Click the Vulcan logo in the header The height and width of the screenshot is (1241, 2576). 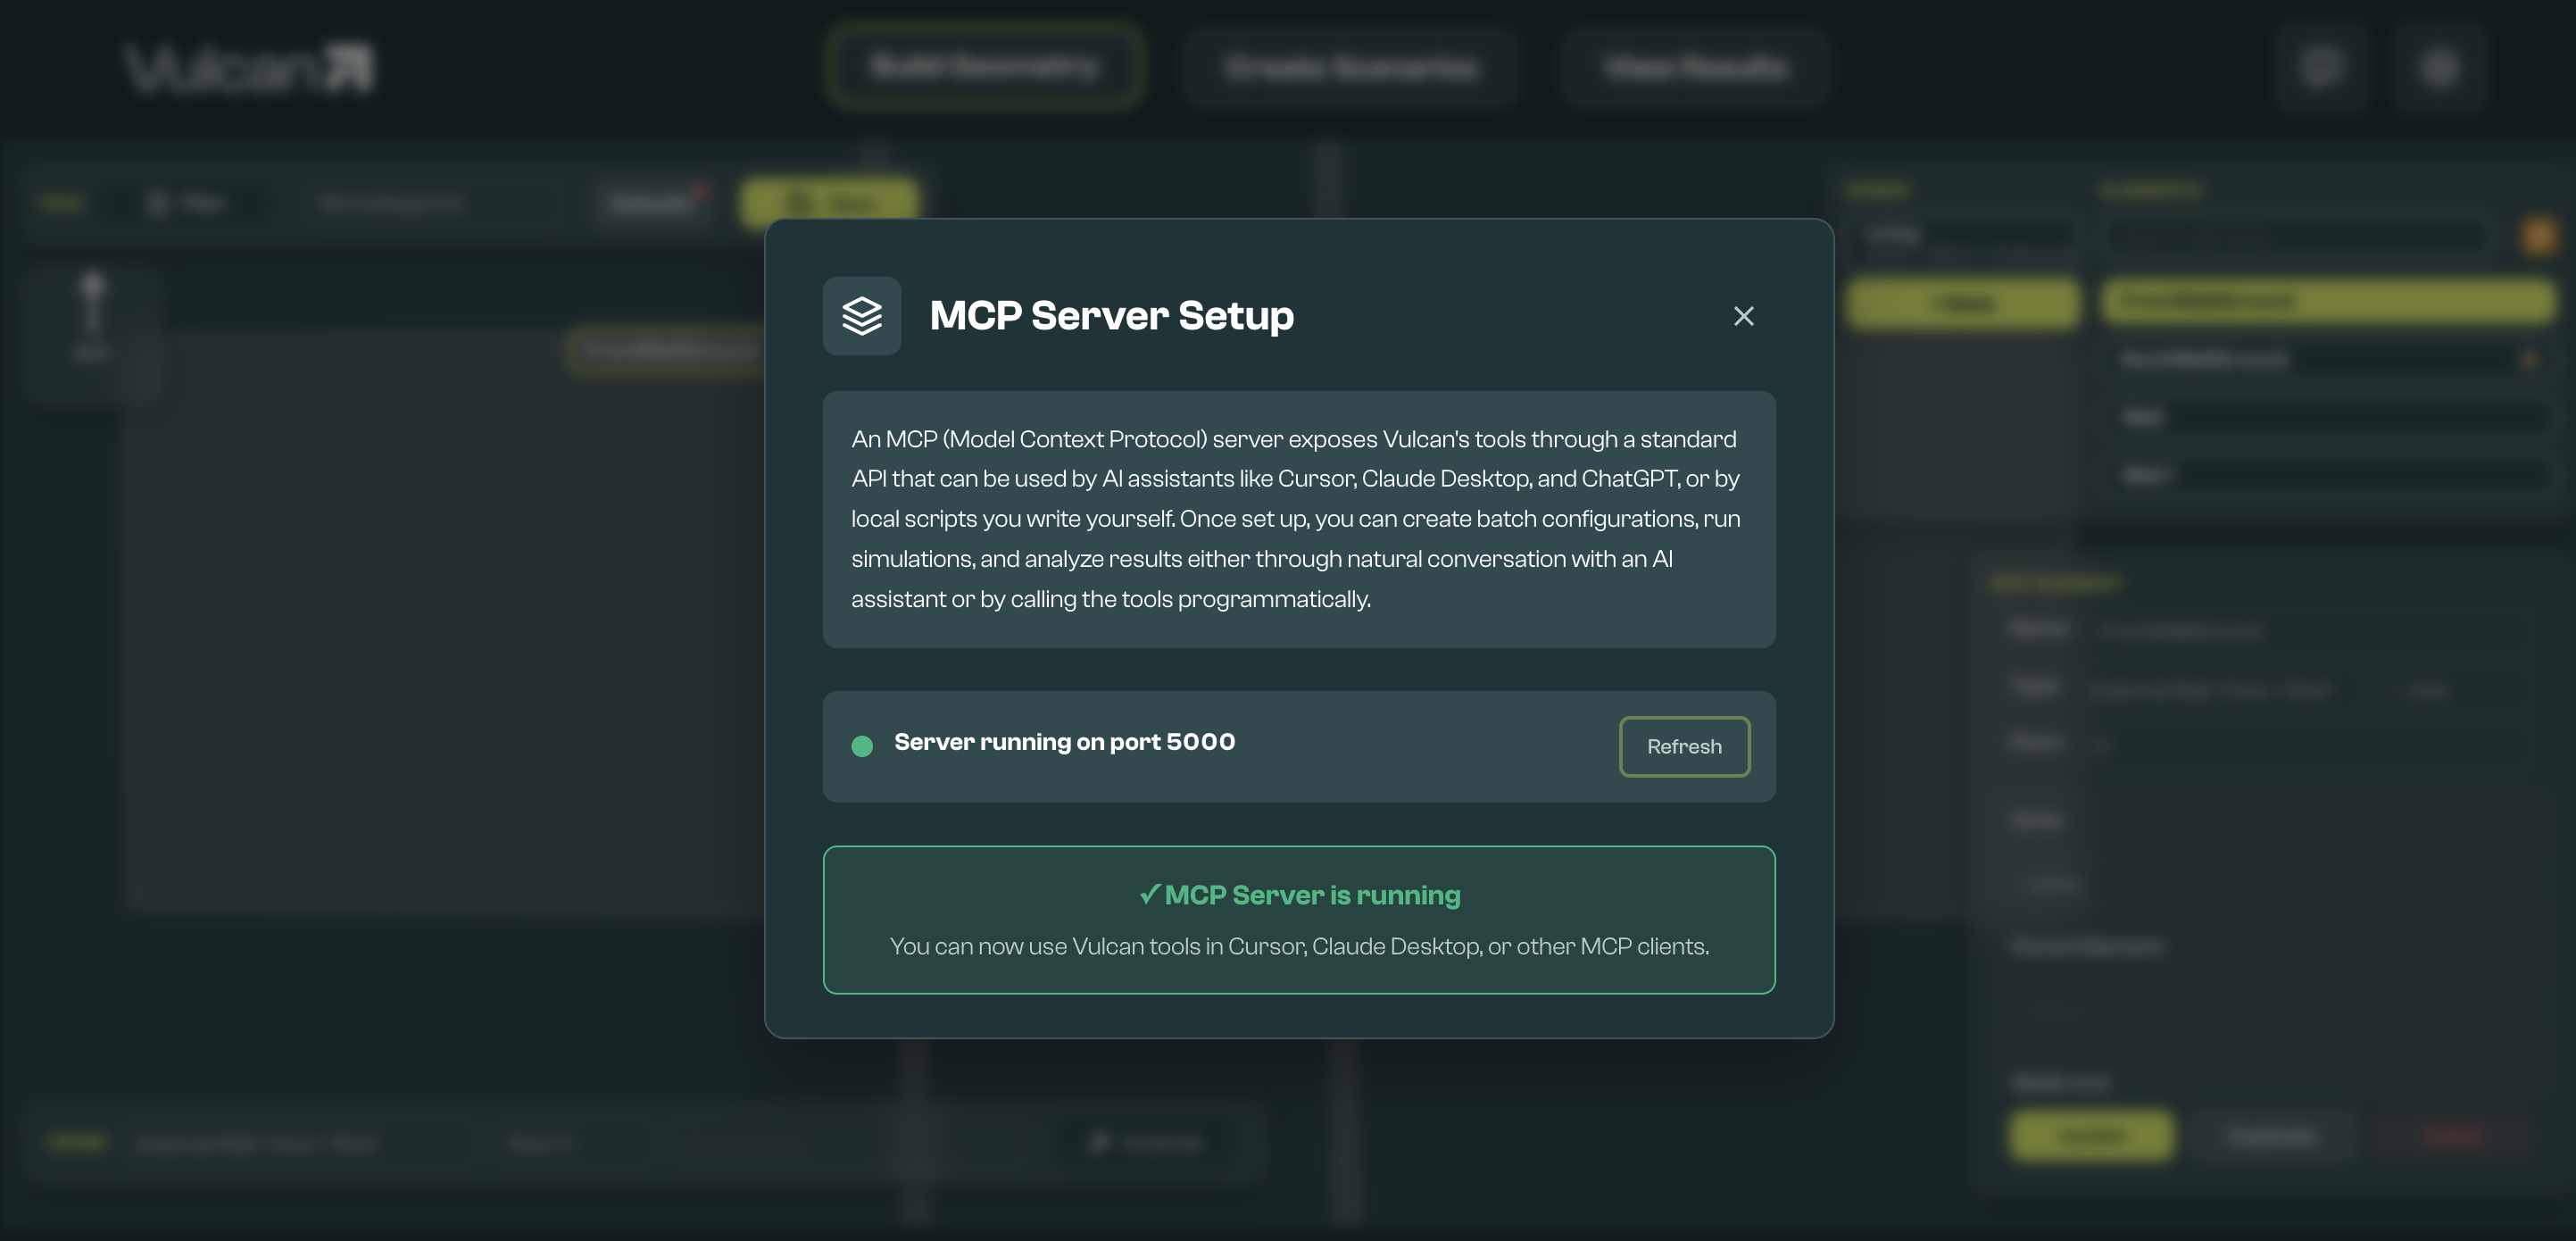click(x=248, y=67)
